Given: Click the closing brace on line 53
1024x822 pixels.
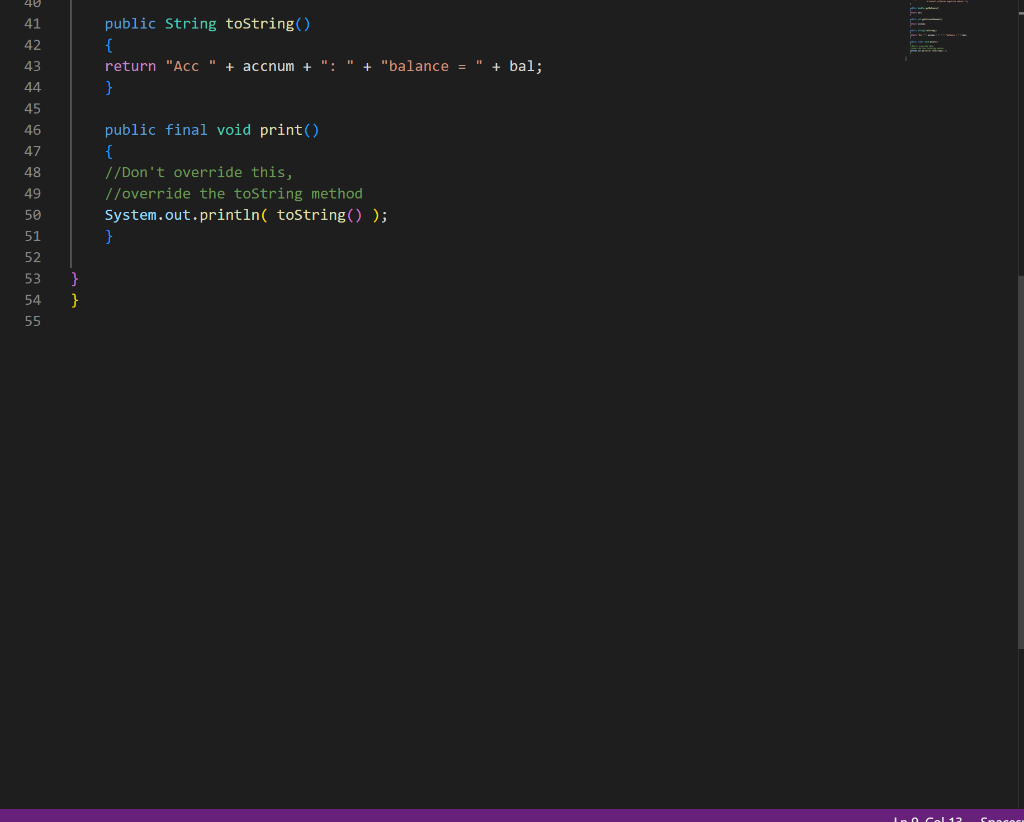Looking at the screenshot, I should coord(75,278).
